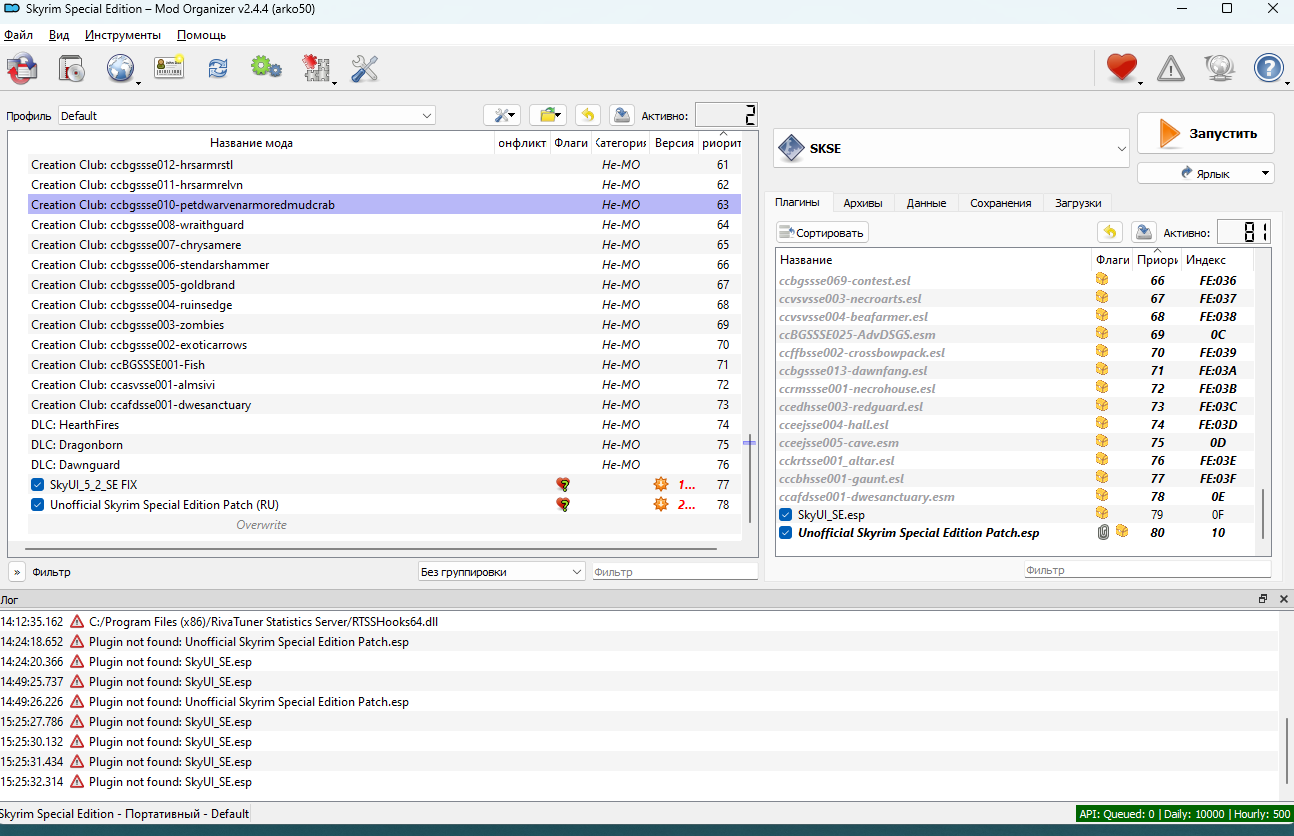
Task: Click conflict flag icon for Unofficial Patch (RU)
Action: (563, 505)
